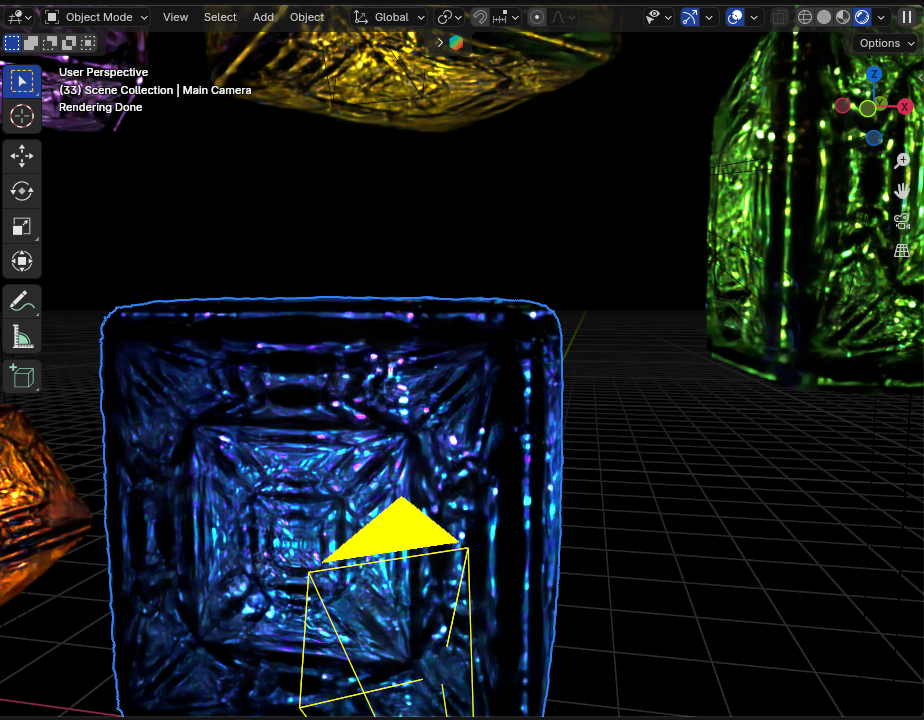
Task: Activate the Cursor tool
Action: [22, 116]
